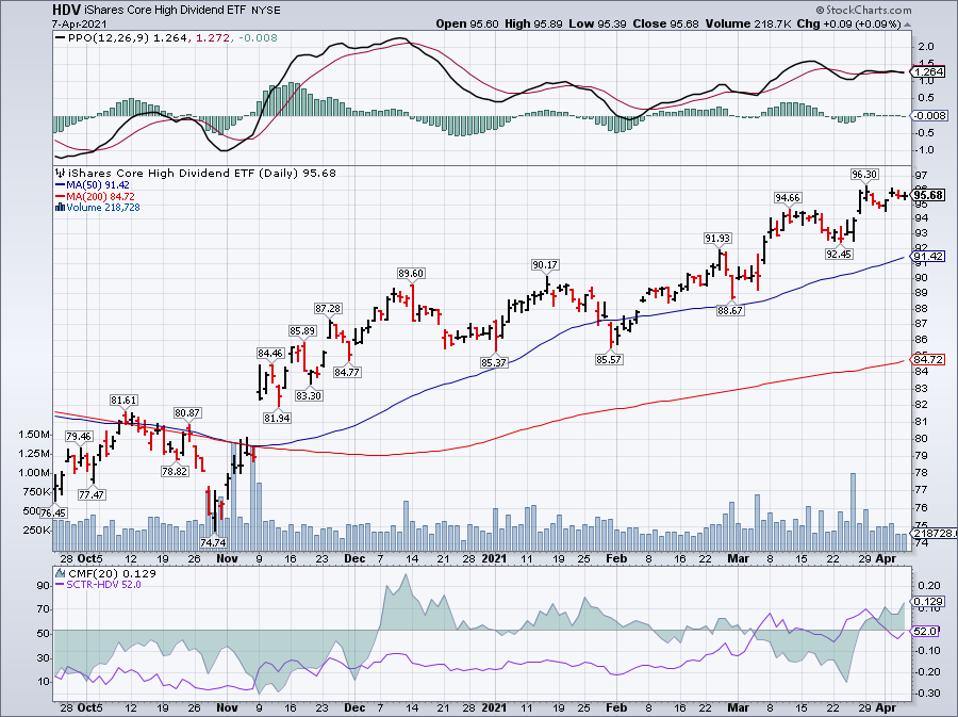Click the SCTR-HDV 52.0 legend label
This screenshot has width=958, height=717.
(103, 584)
